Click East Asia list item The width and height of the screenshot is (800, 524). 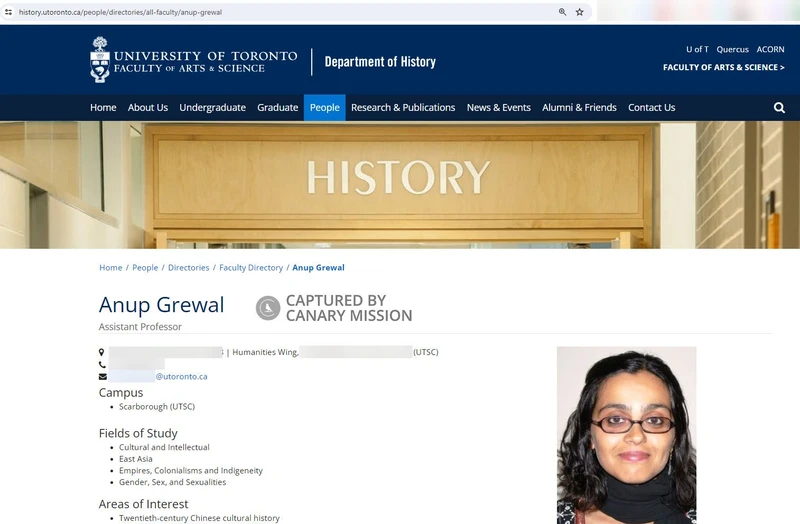136,459
